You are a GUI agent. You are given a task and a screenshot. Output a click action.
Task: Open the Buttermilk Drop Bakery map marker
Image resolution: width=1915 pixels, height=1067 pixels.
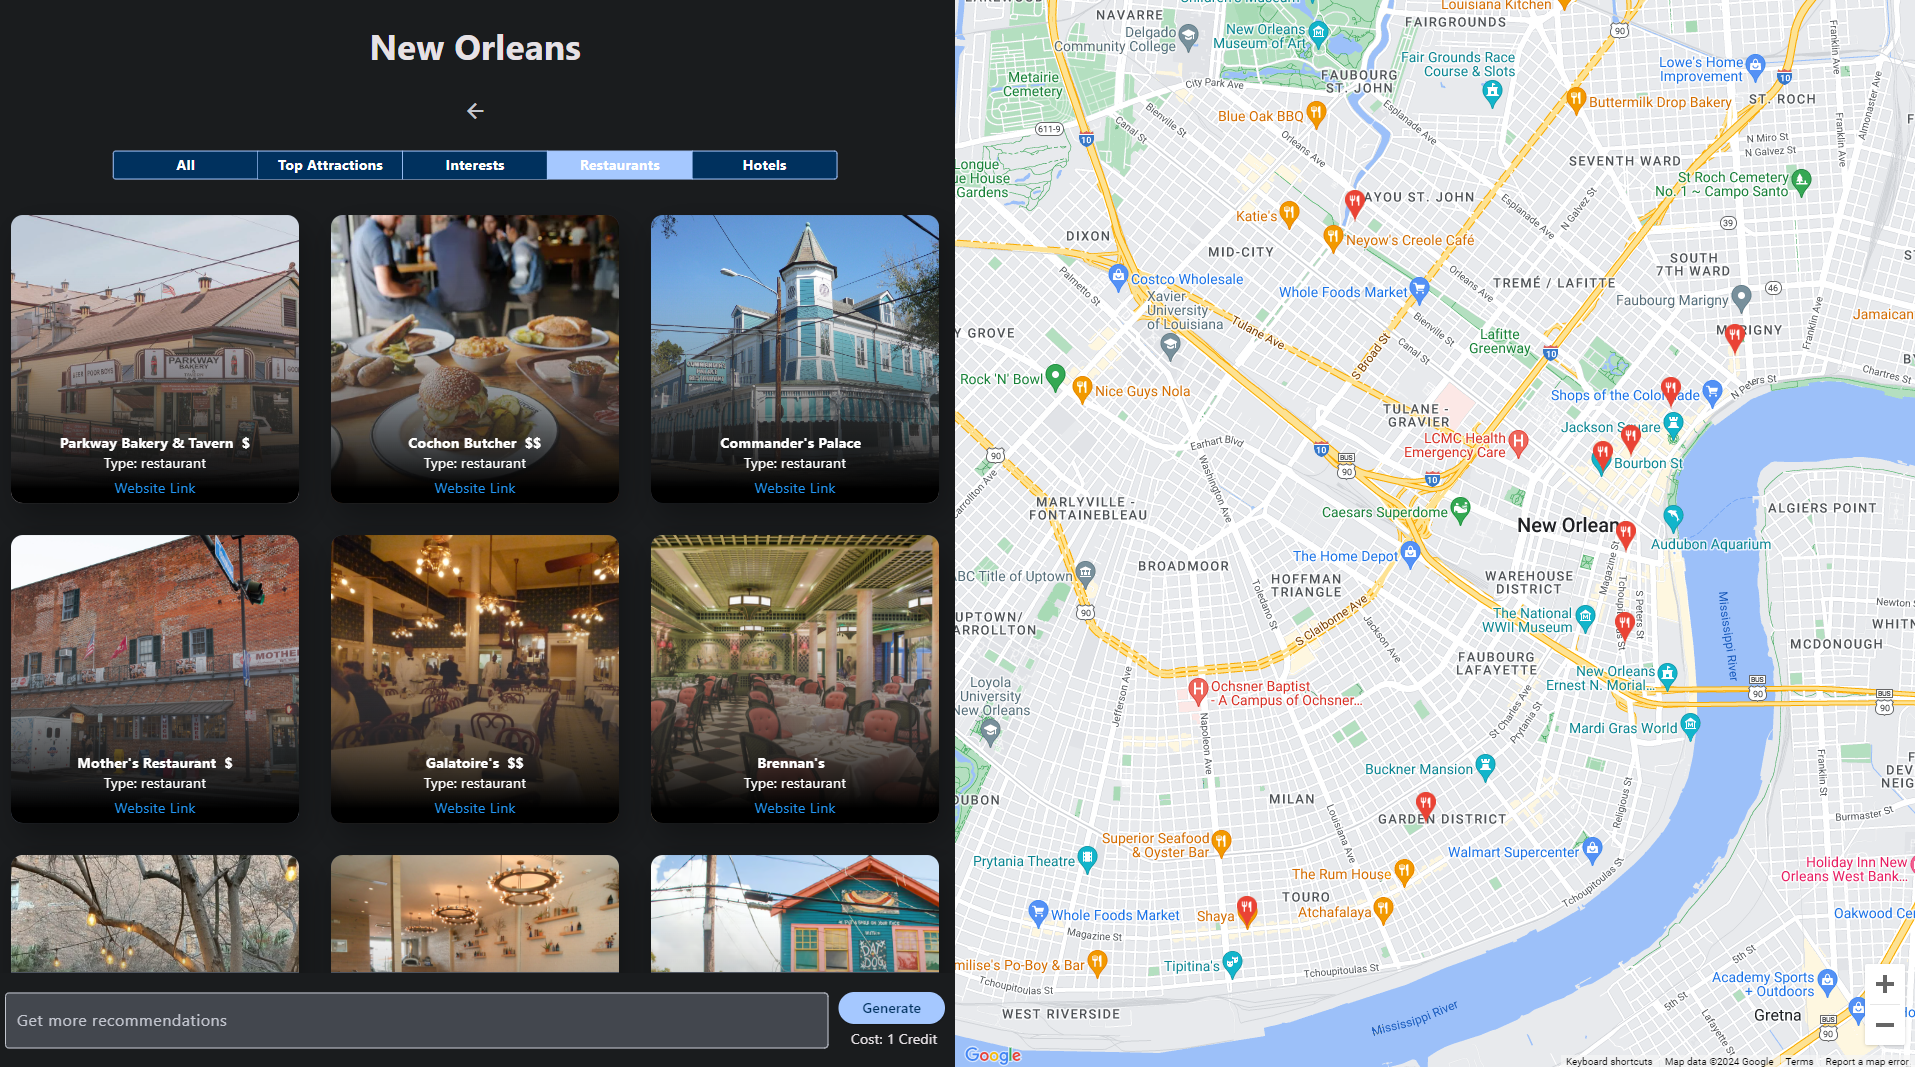(1576, 99)
